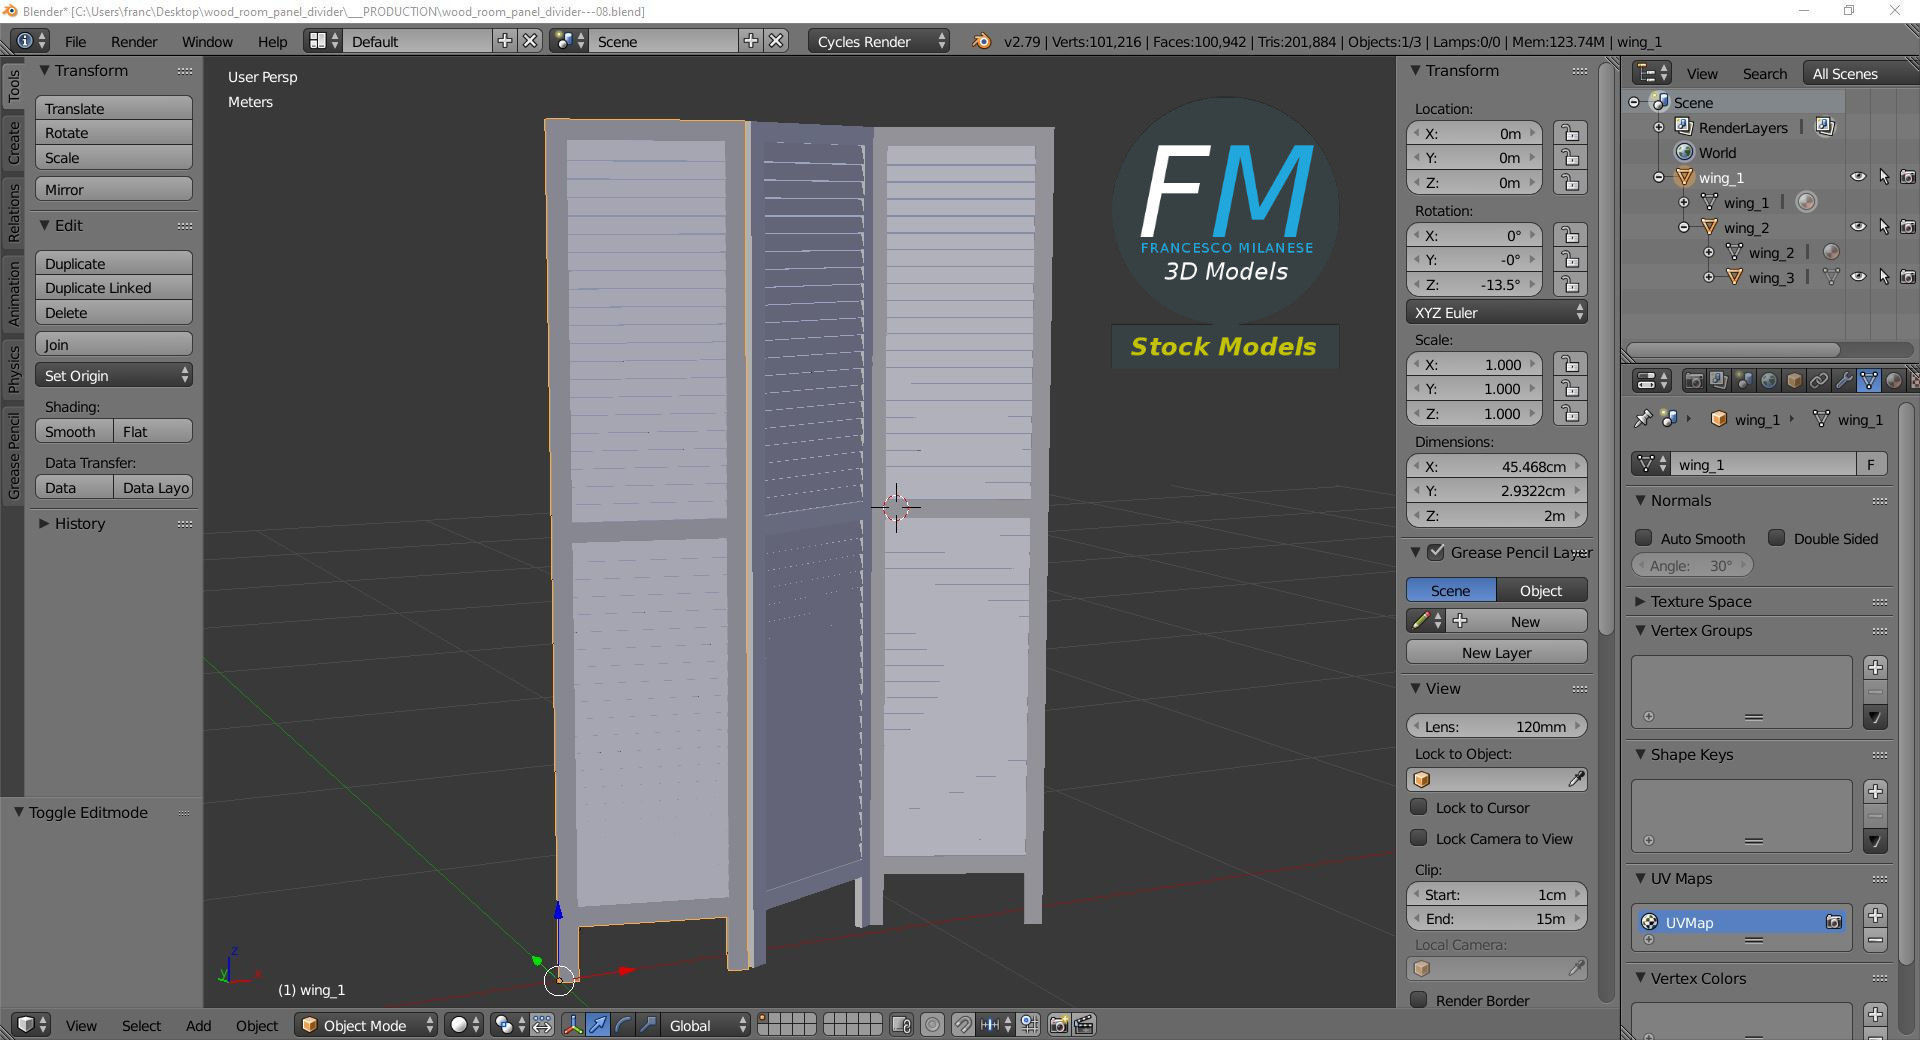Open the Object Mode dropdown
This screenshot has width=1920, height=1040.
pyautogui.click(x=366, y=1025)
